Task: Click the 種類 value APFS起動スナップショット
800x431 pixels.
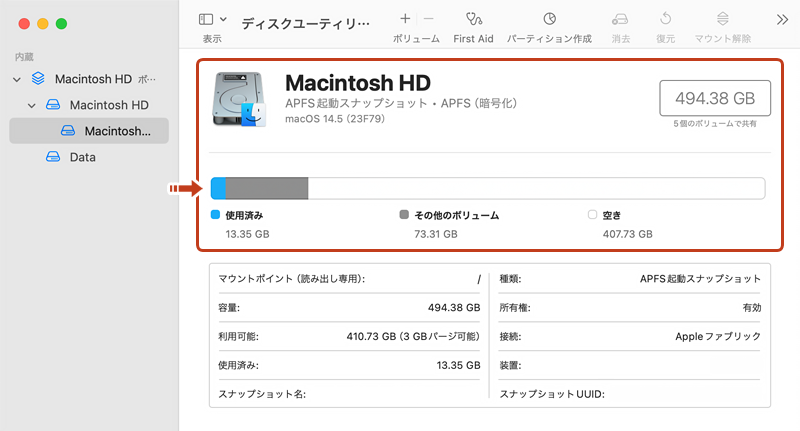Action: point(701,279)
